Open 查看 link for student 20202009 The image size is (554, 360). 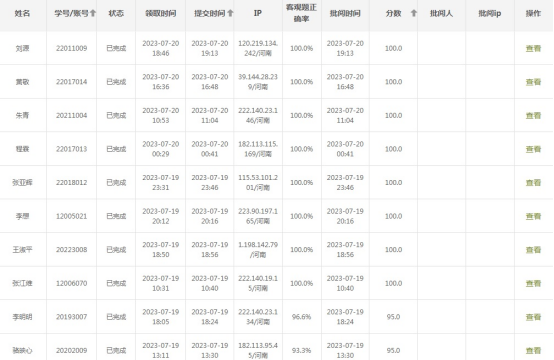[533, 350]
